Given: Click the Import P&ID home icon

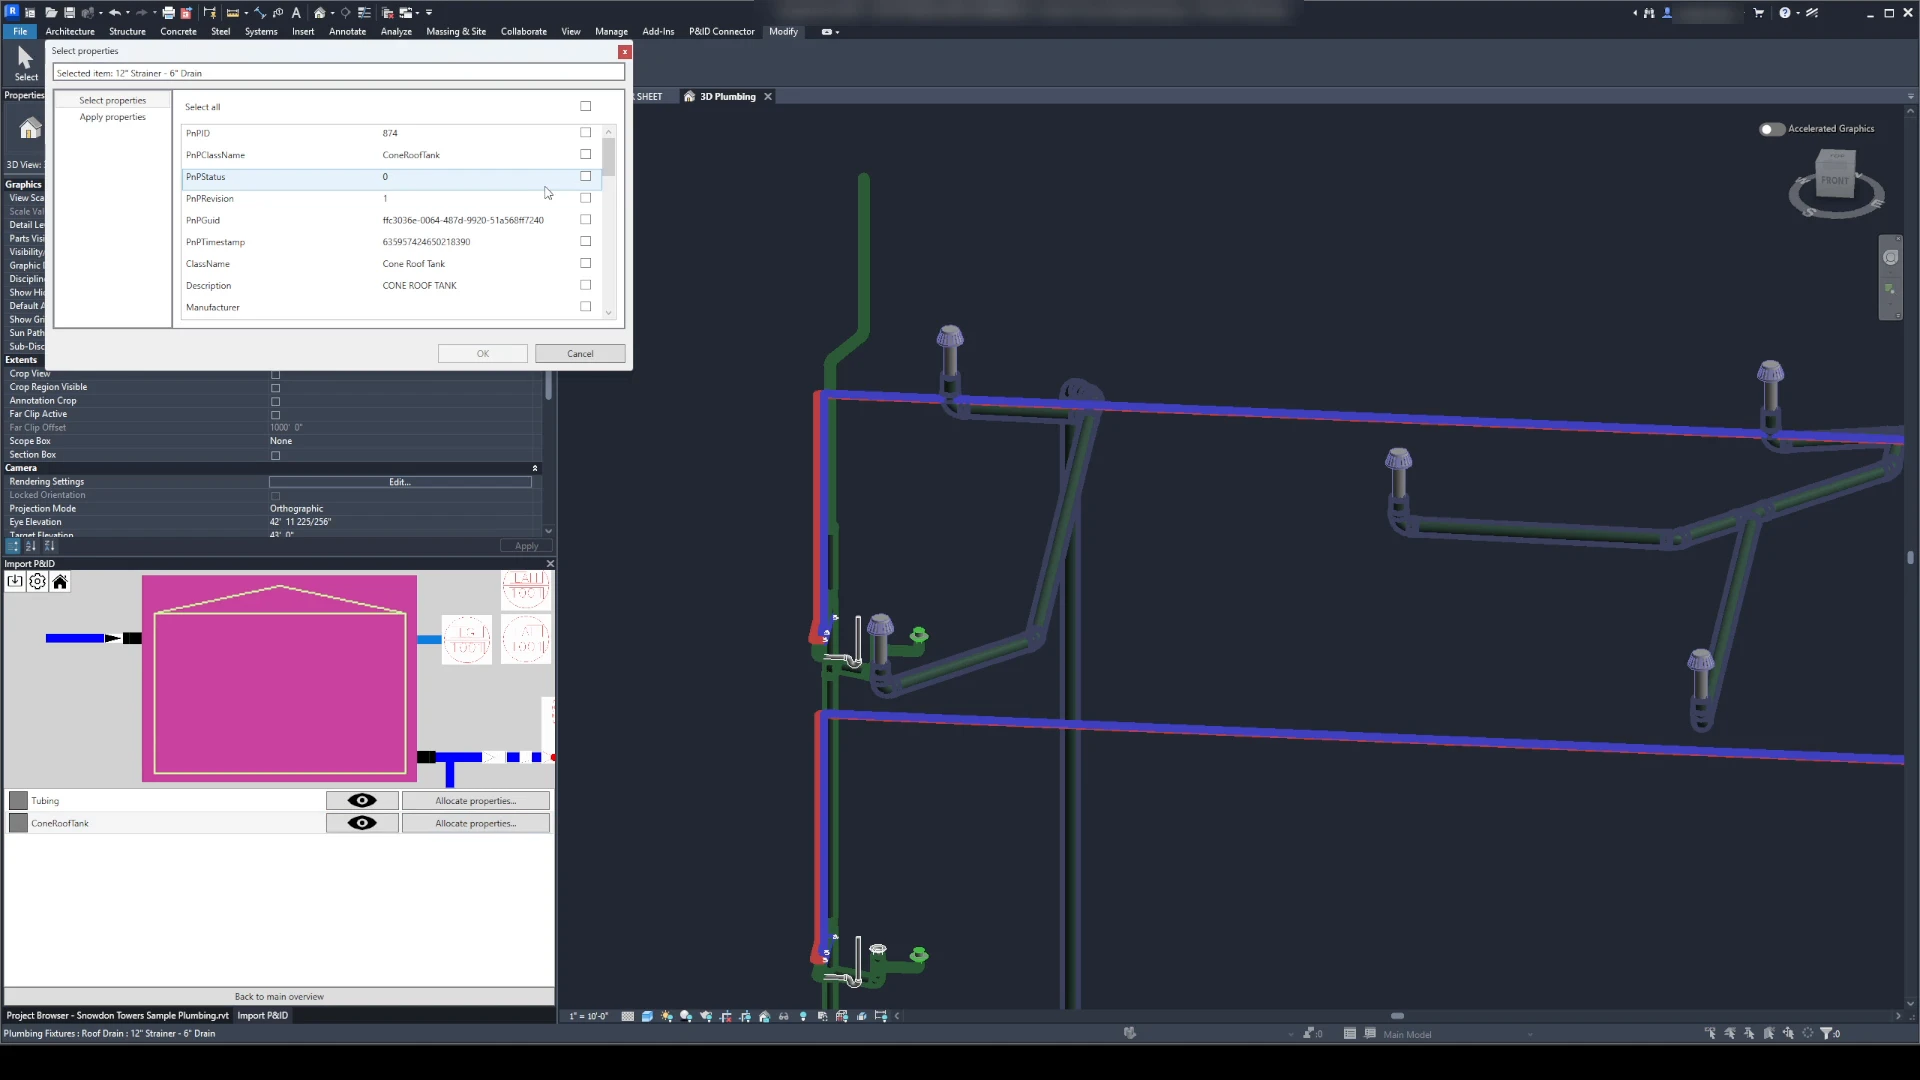Looking at the screenshot, I should click(60, 582).
